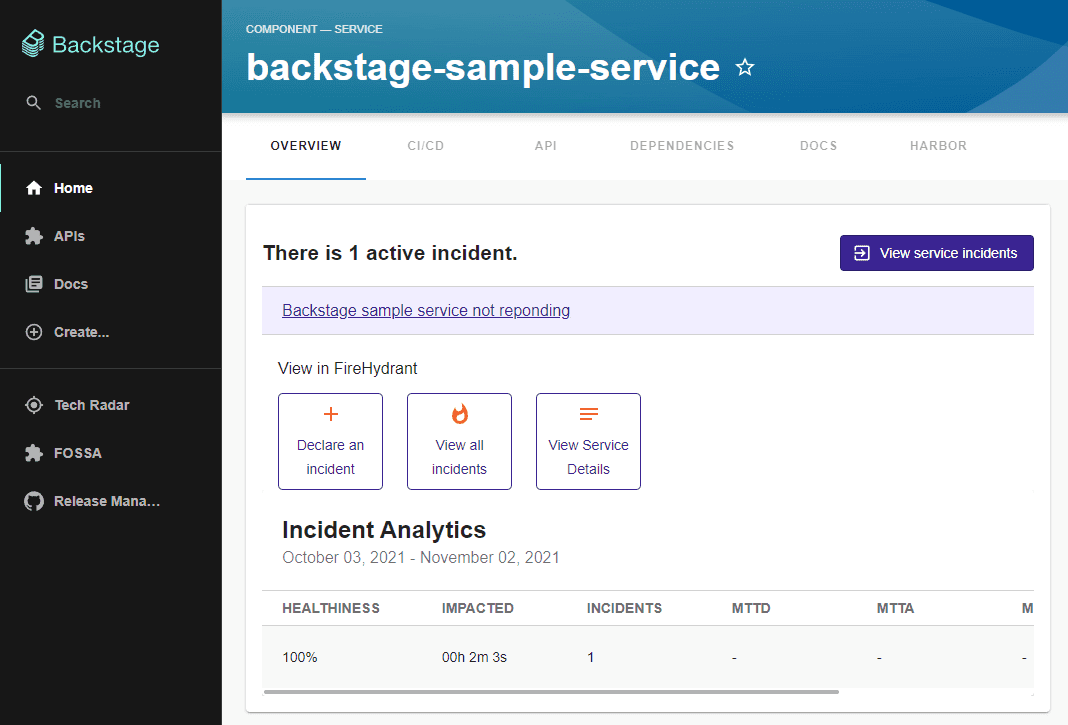The width and height of the screenshot is (1068, 725).
Task: Click the MTTD column header
Action: point(751,608)
